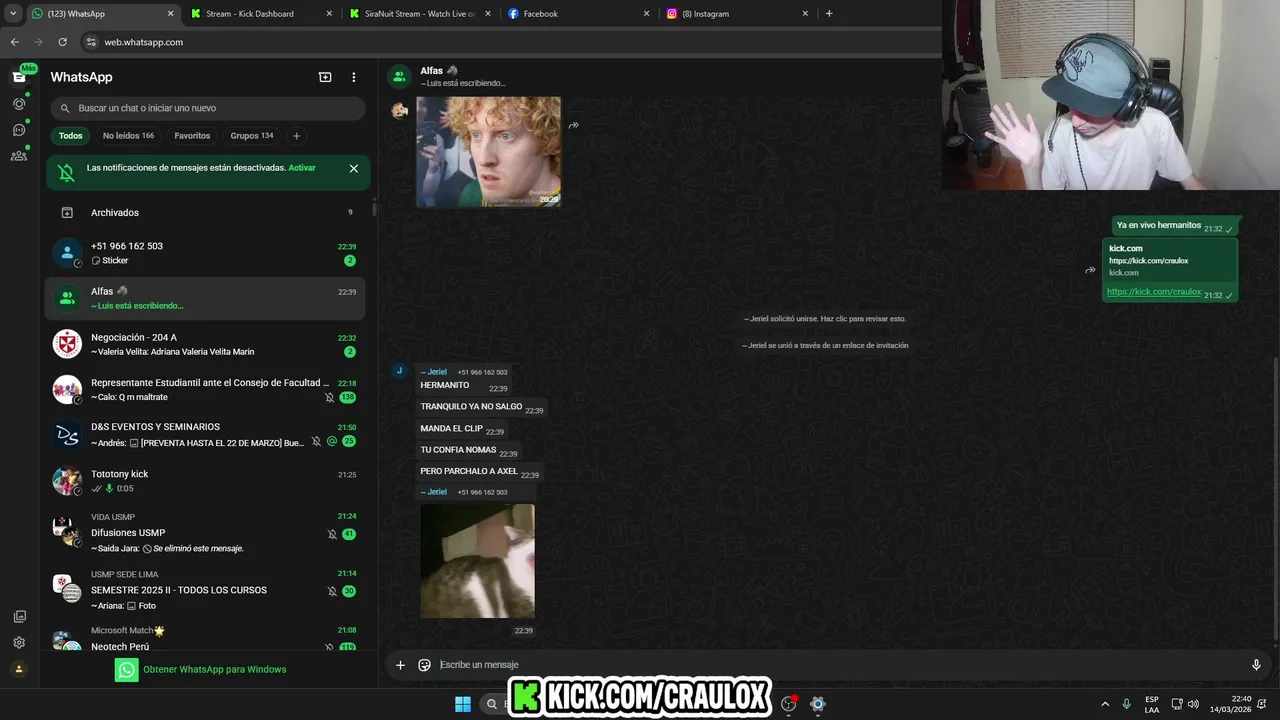
Task: Open the Difusiones USMP chat
Action: click(205, 532)
